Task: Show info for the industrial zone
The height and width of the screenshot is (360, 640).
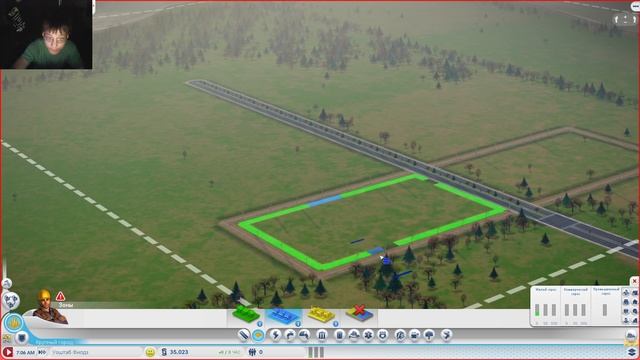Action: (x=335, y=324)
